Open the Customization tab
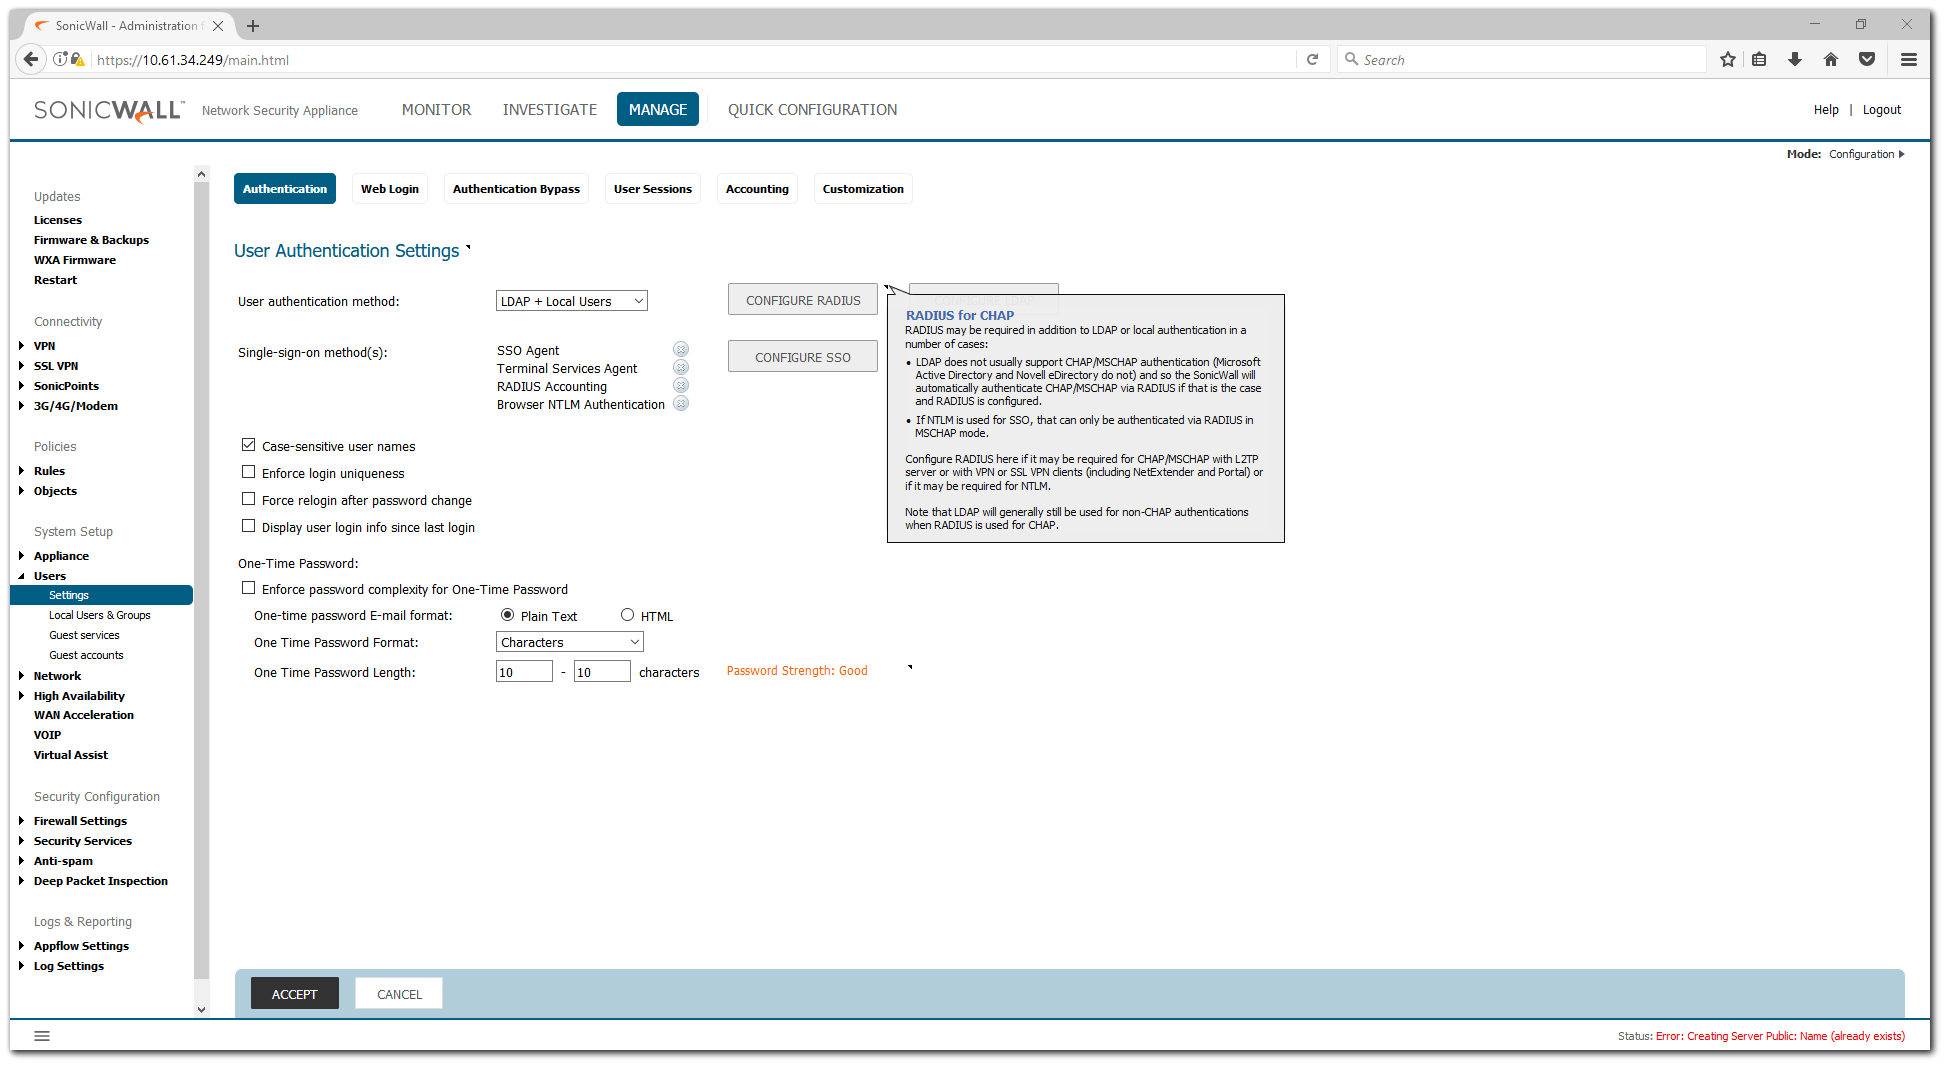 click(x=863, y=189)
